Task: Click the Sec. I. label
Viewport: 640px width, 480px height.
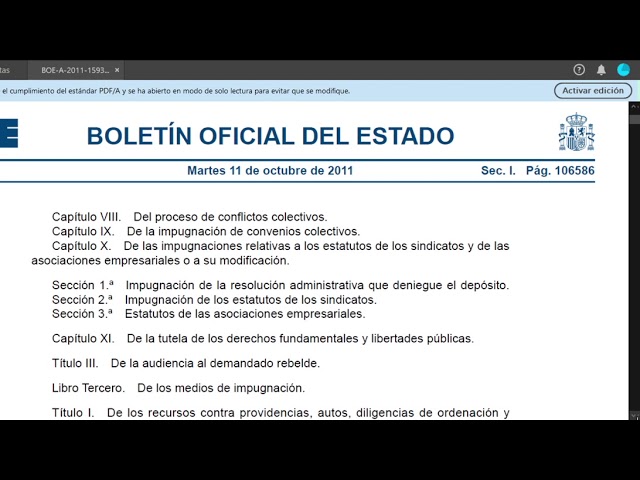Action: 498,171
